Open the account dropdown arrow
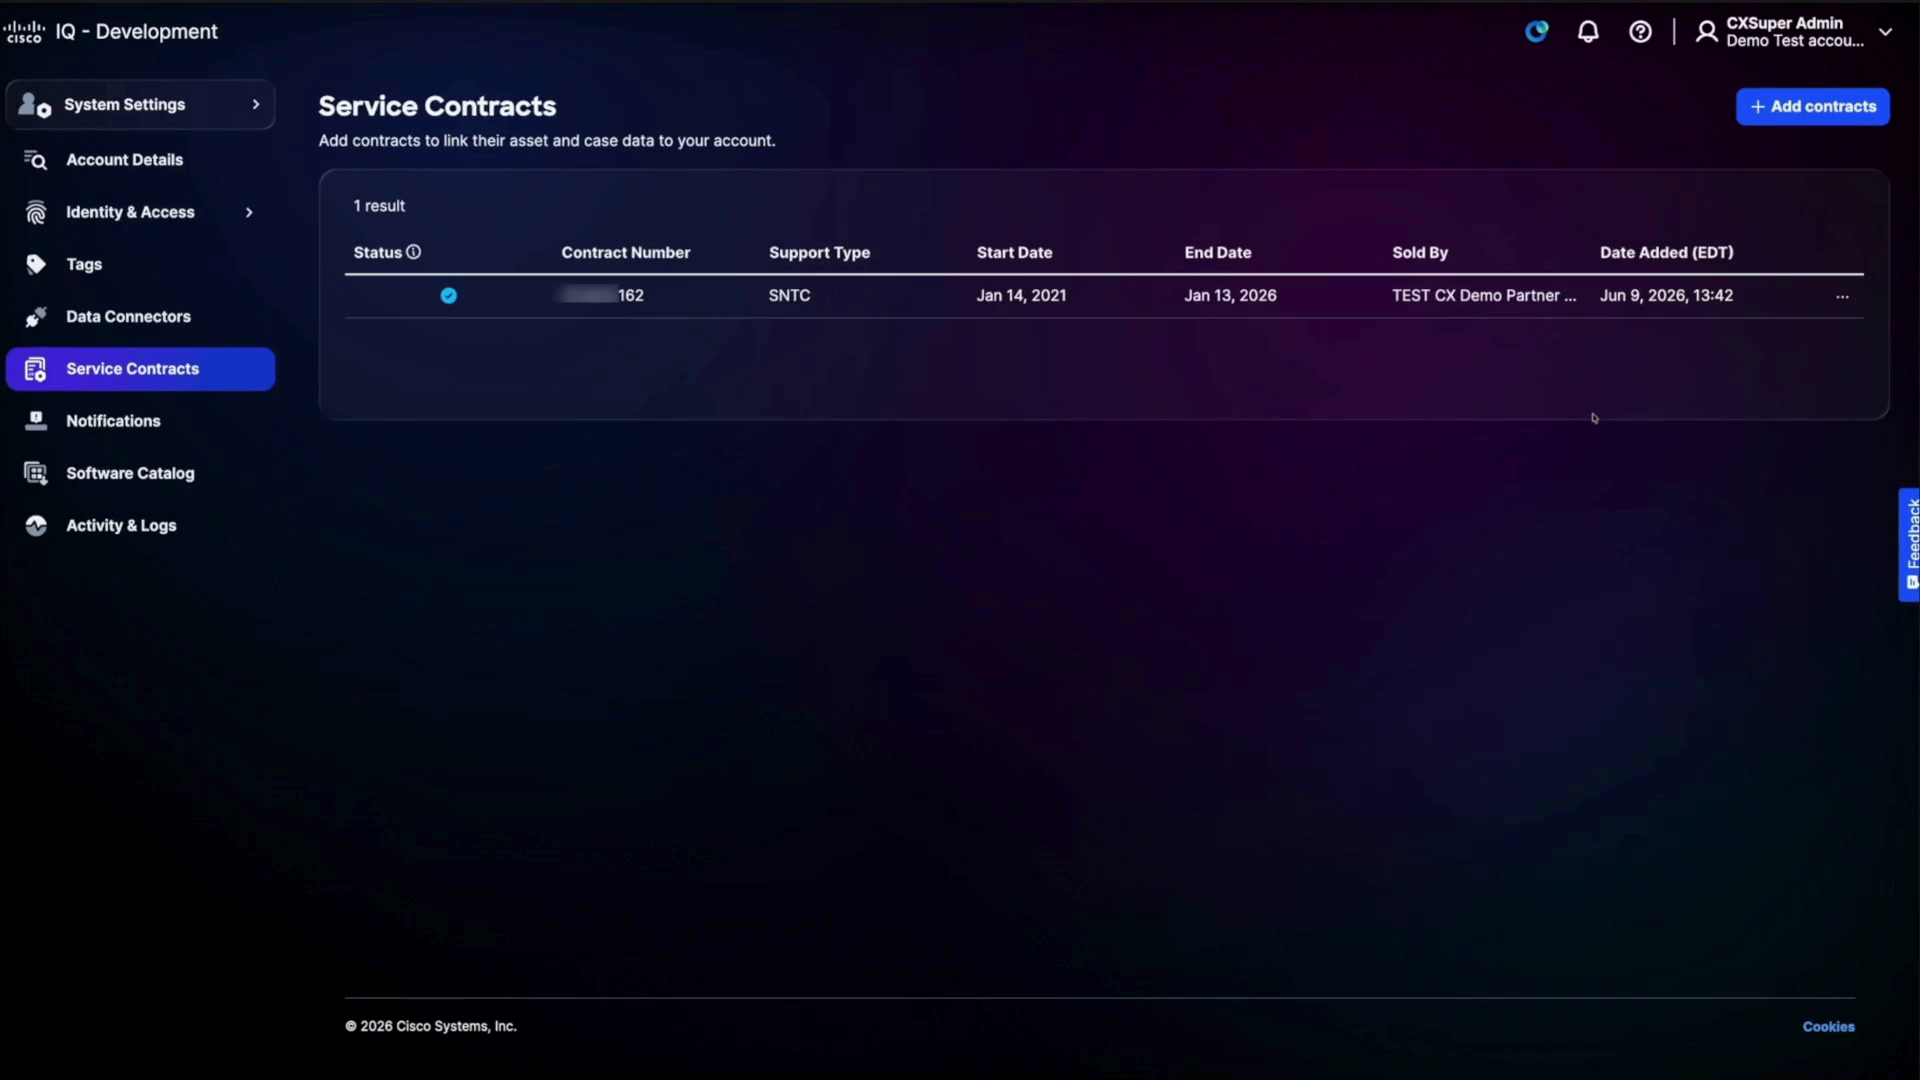1920x1080 pixels. click(x=1885, y=32)
